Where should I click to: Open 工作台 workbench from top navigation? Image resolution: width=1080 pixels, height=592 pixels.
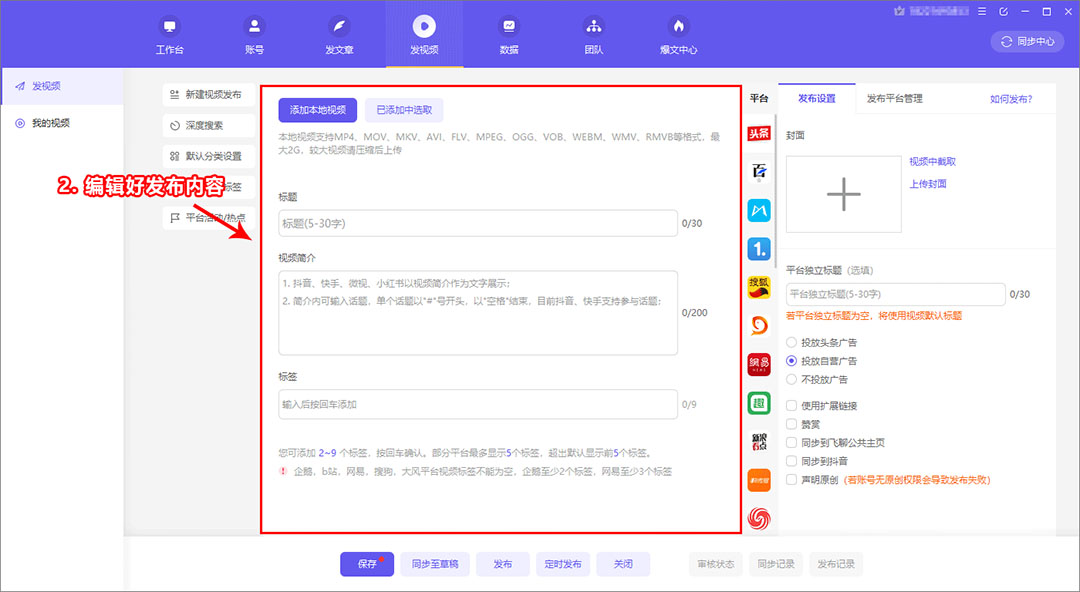pyautogui.click(x=169, y=36)
